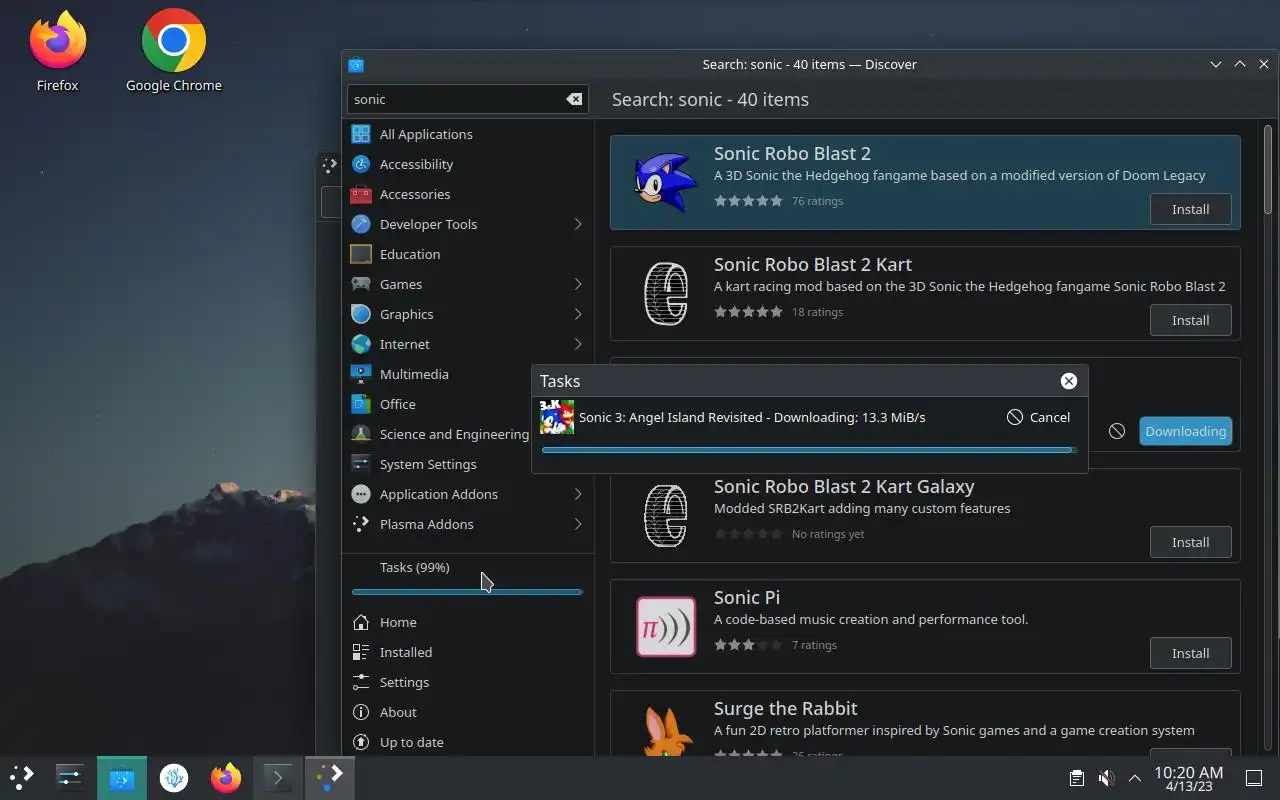This screenshot has height=800, width=1280.
Task: Select the Graphics category icon
Action: [x=361, y=314]
